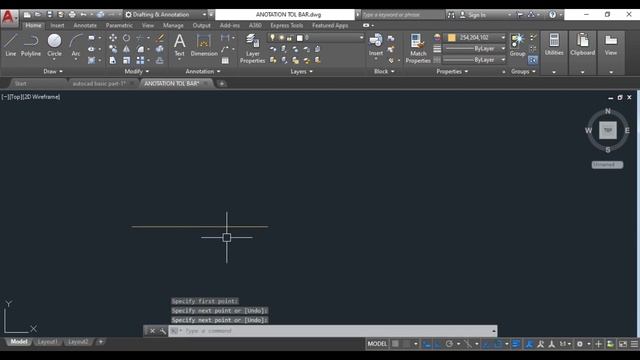Toggle group selection button in Groups panel
The height and width of the screenshot is (360, 640).
[x=533, y=60]
